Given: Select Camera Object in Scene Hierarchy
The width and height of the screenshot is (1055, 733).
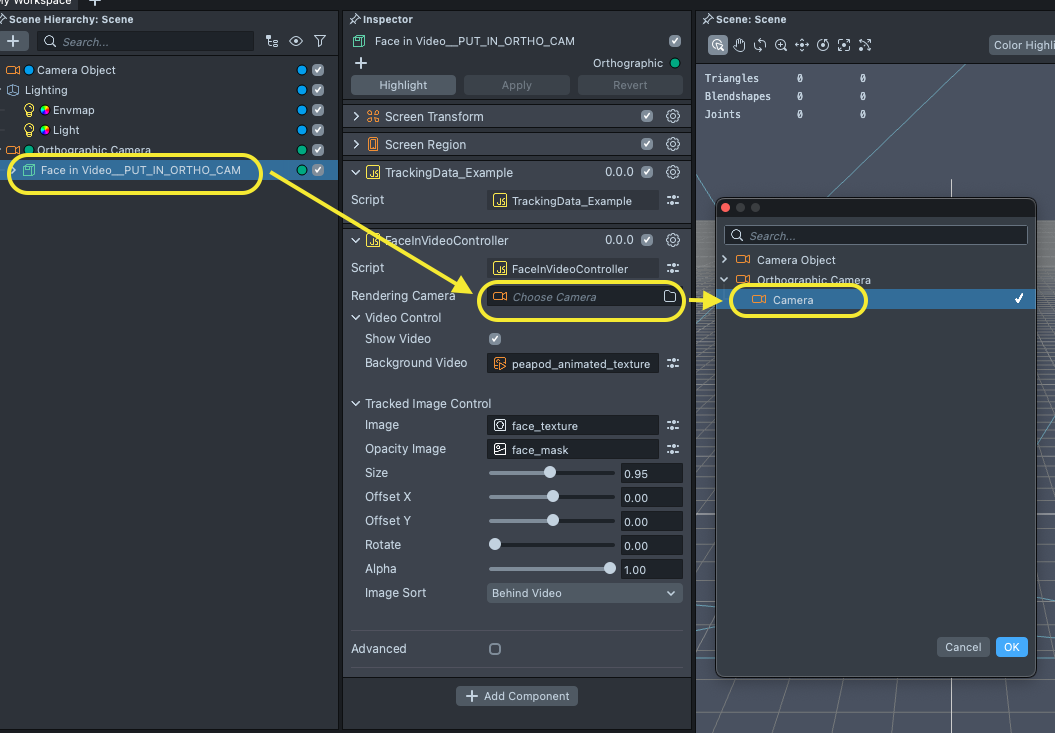Looking at the screenshot, I should point(76,70).
